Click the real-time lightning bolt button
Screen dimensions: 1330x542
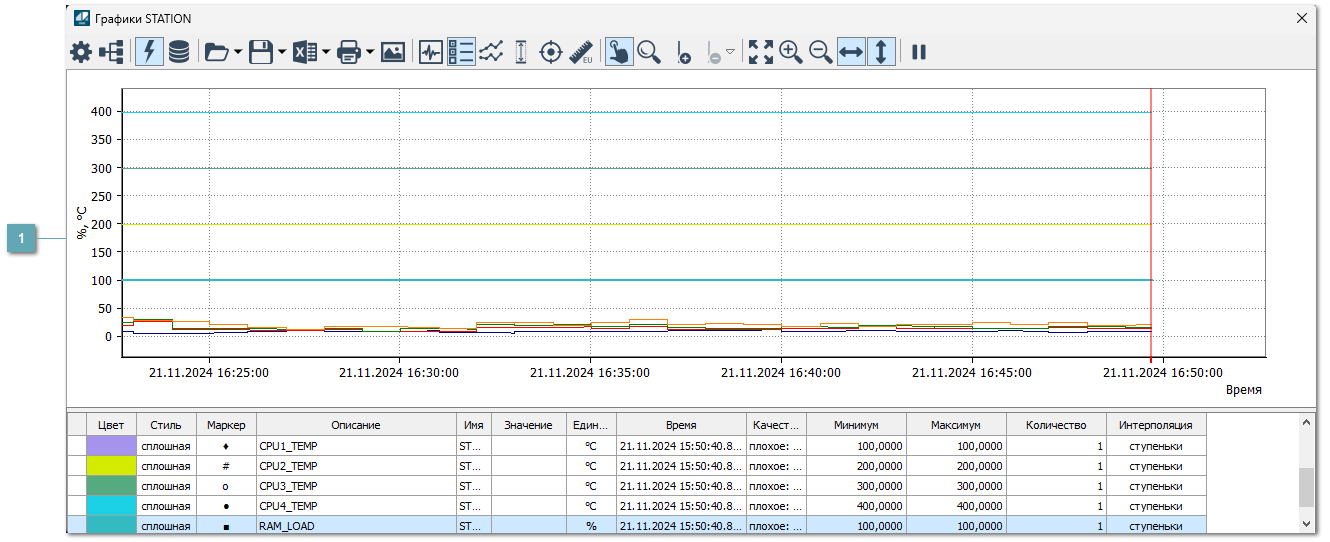pos(149,52)
